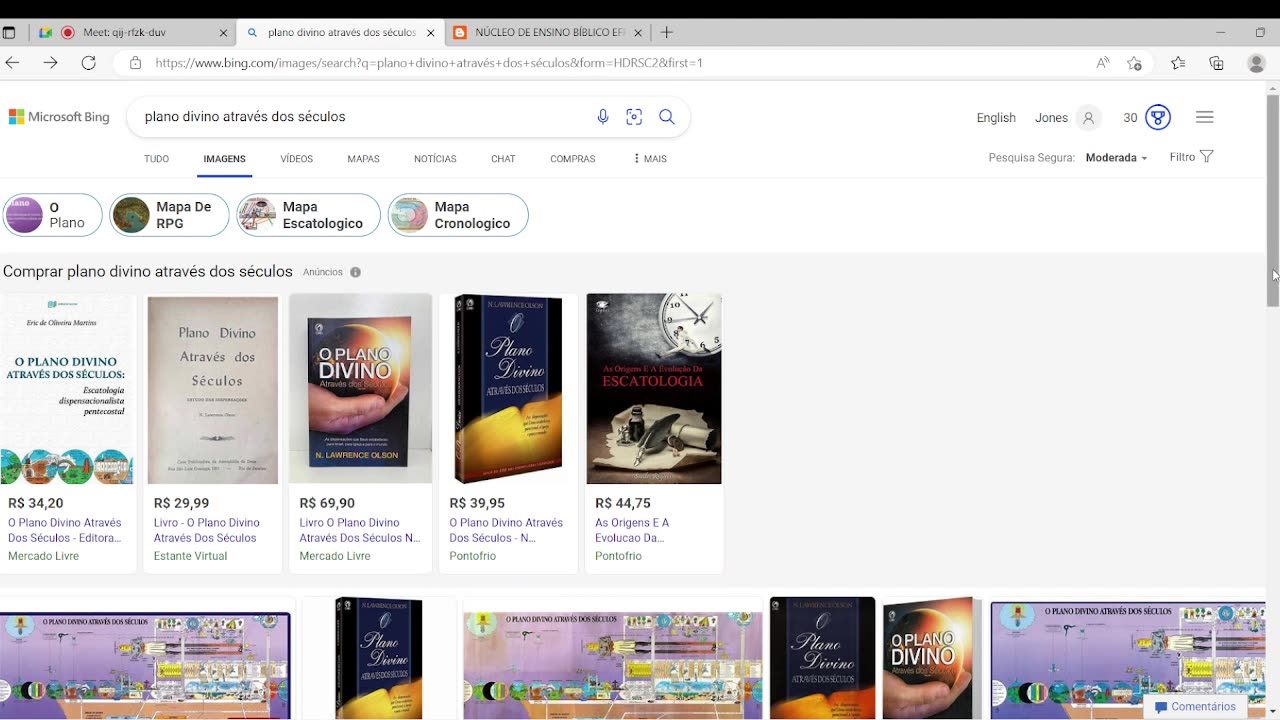Open the browser collections icon
This screenshot has height=720, width=1280.
[1216, 63]
